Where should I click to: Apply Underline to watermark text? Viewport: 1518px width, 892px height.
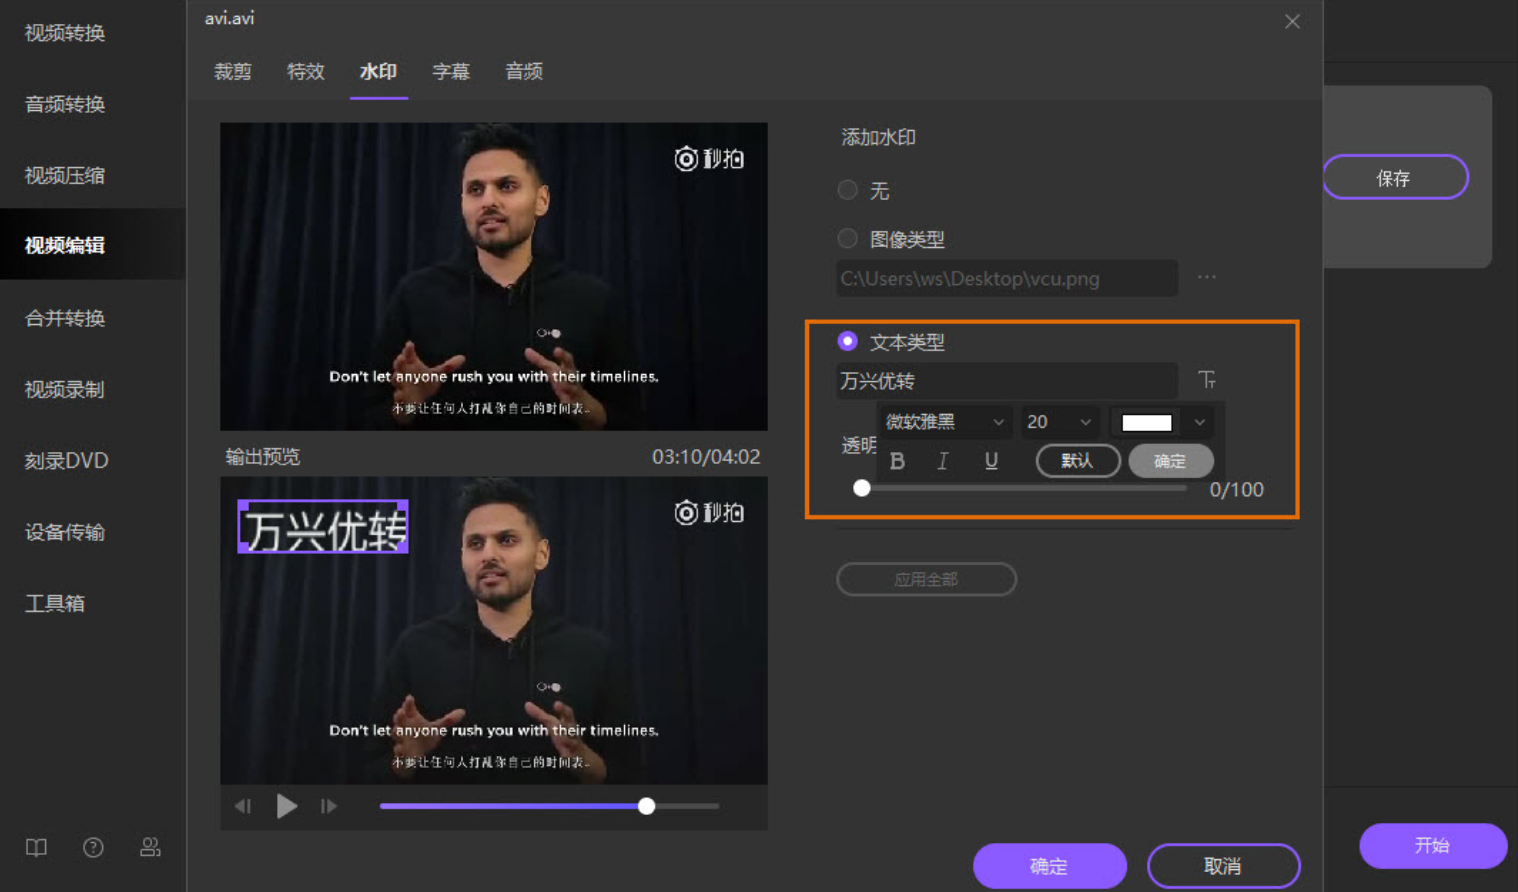(991, 461)
